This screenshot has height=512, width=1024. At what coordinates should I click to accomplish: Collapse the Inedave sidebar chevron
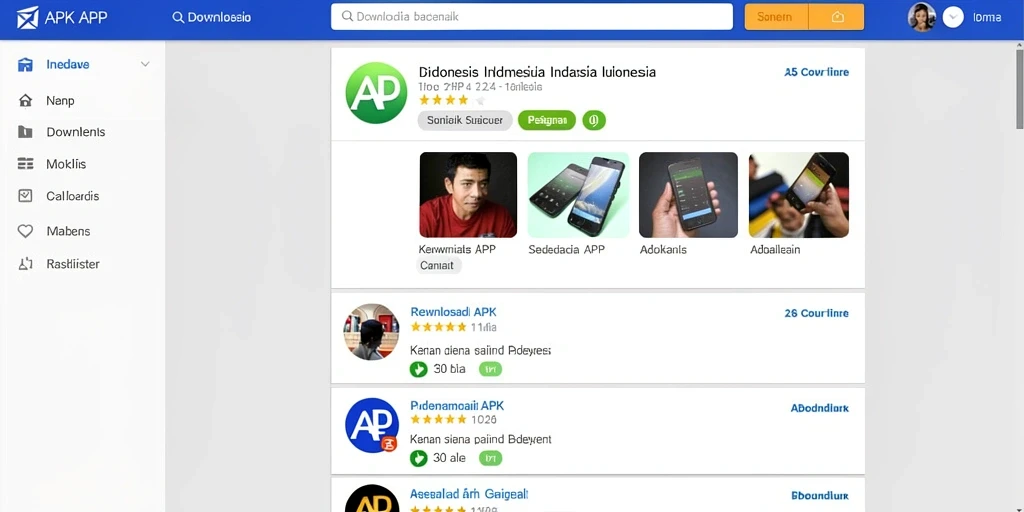[145, 64]
